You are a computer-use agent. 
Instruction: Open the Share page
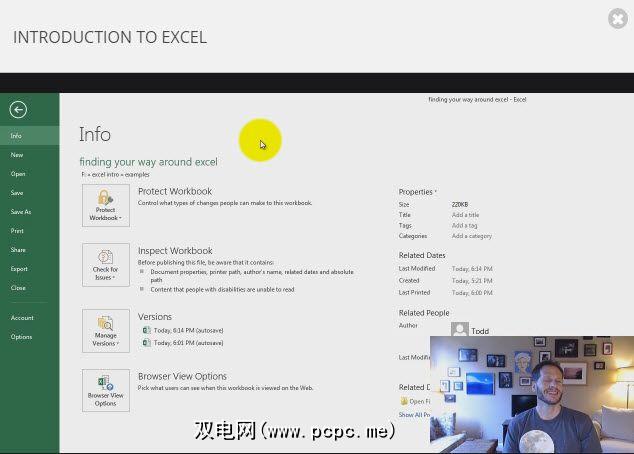point(30,250)
